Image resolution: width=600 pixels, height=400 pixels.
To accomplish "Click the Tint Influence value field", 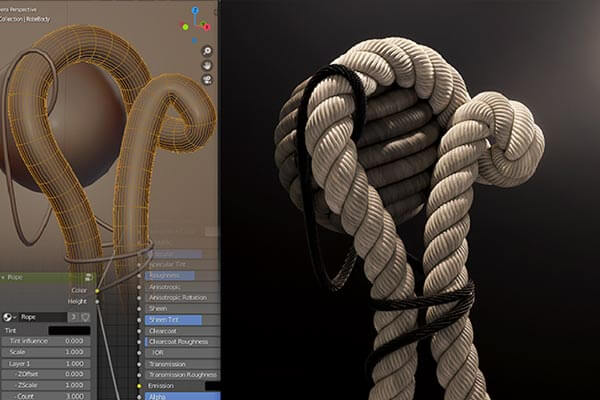I will click(46, 341).
